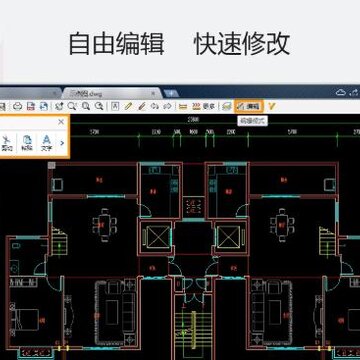Viewport: 360px width, 360px height.
Task: Click the share icon next to cloud
Action: 355,92
